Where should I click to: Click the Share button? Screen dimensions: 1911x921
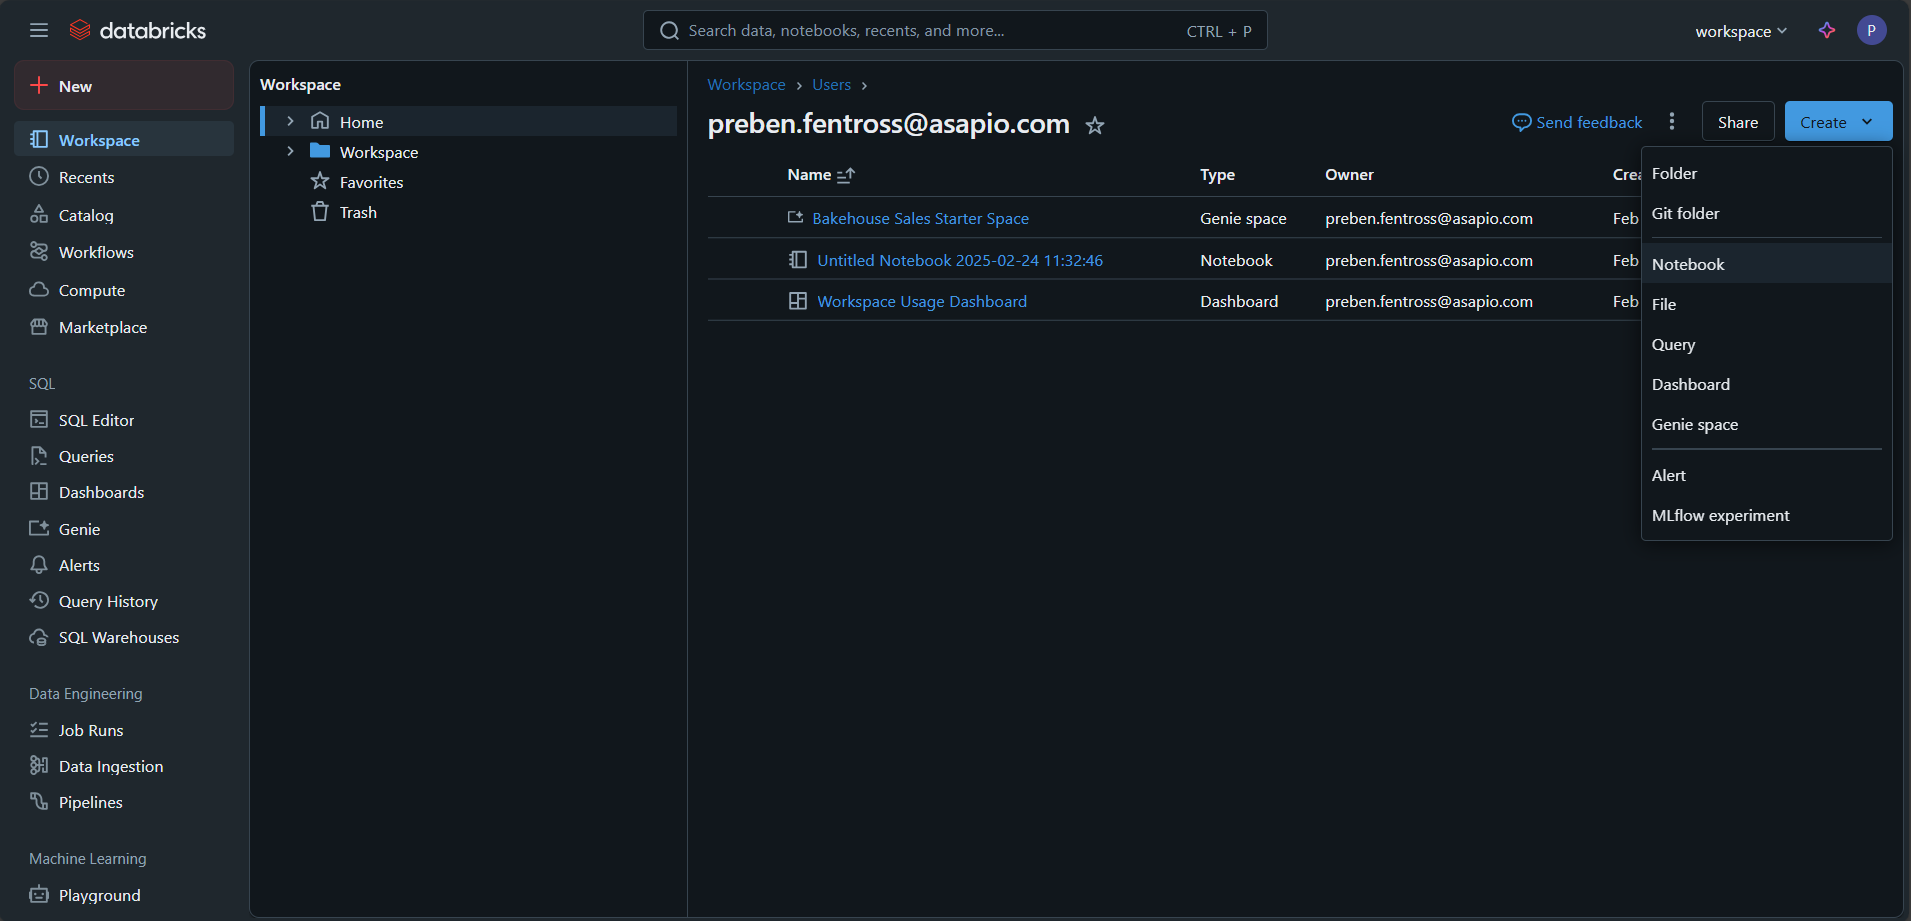(1738, 121)
